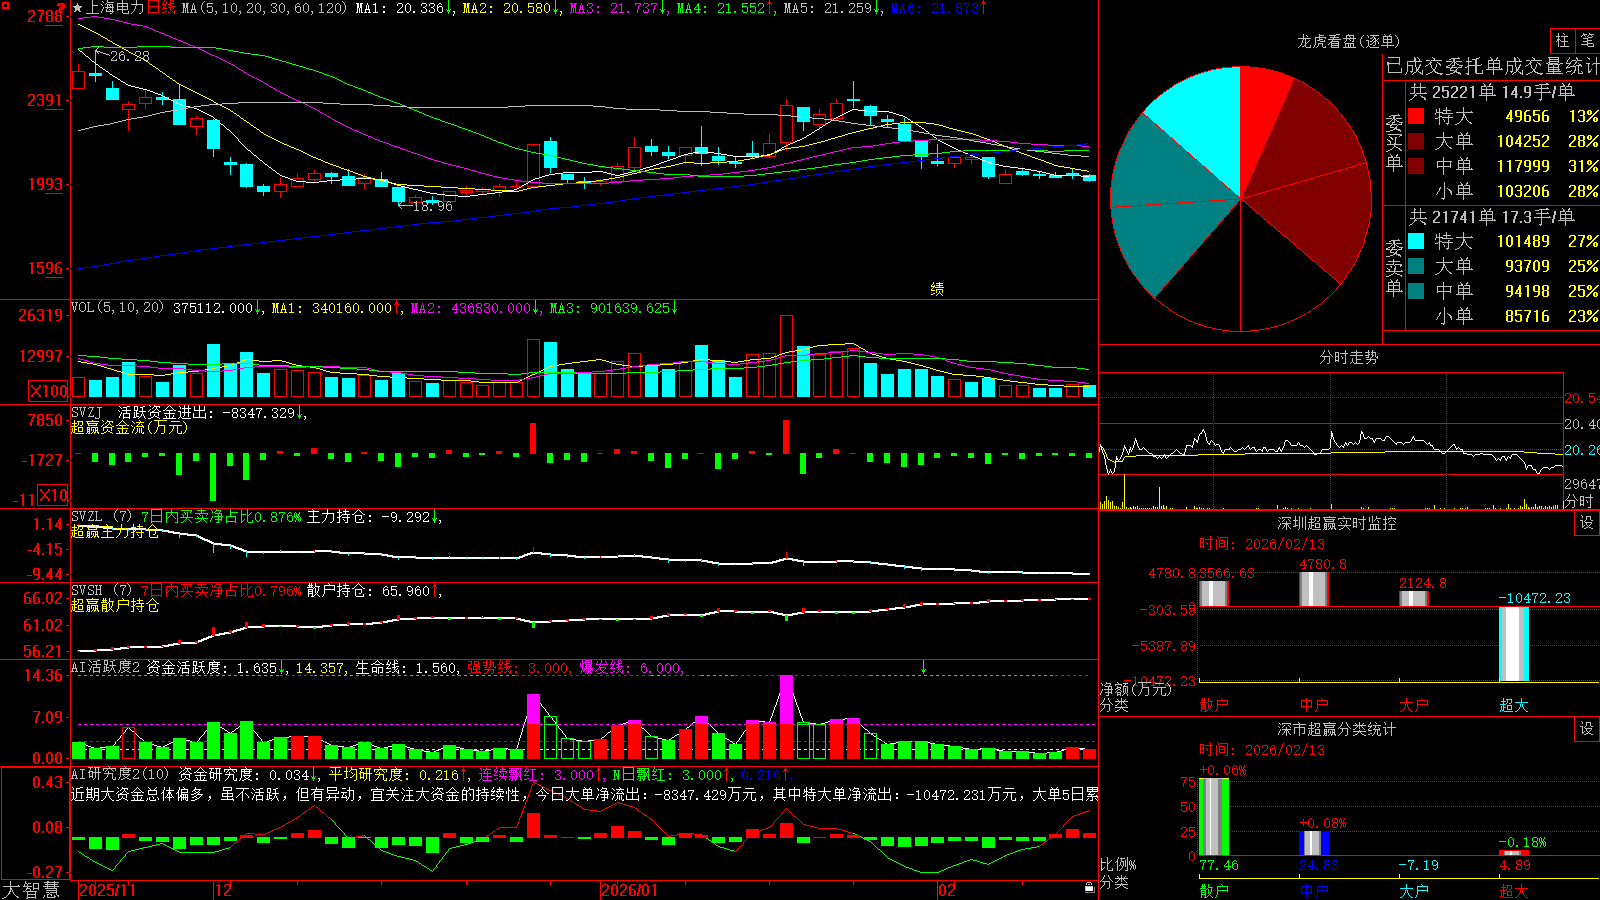This screenshot has width=1600, height=900.
Task: Click the SVZJ indicator name
Action: (x=87, y=412)
